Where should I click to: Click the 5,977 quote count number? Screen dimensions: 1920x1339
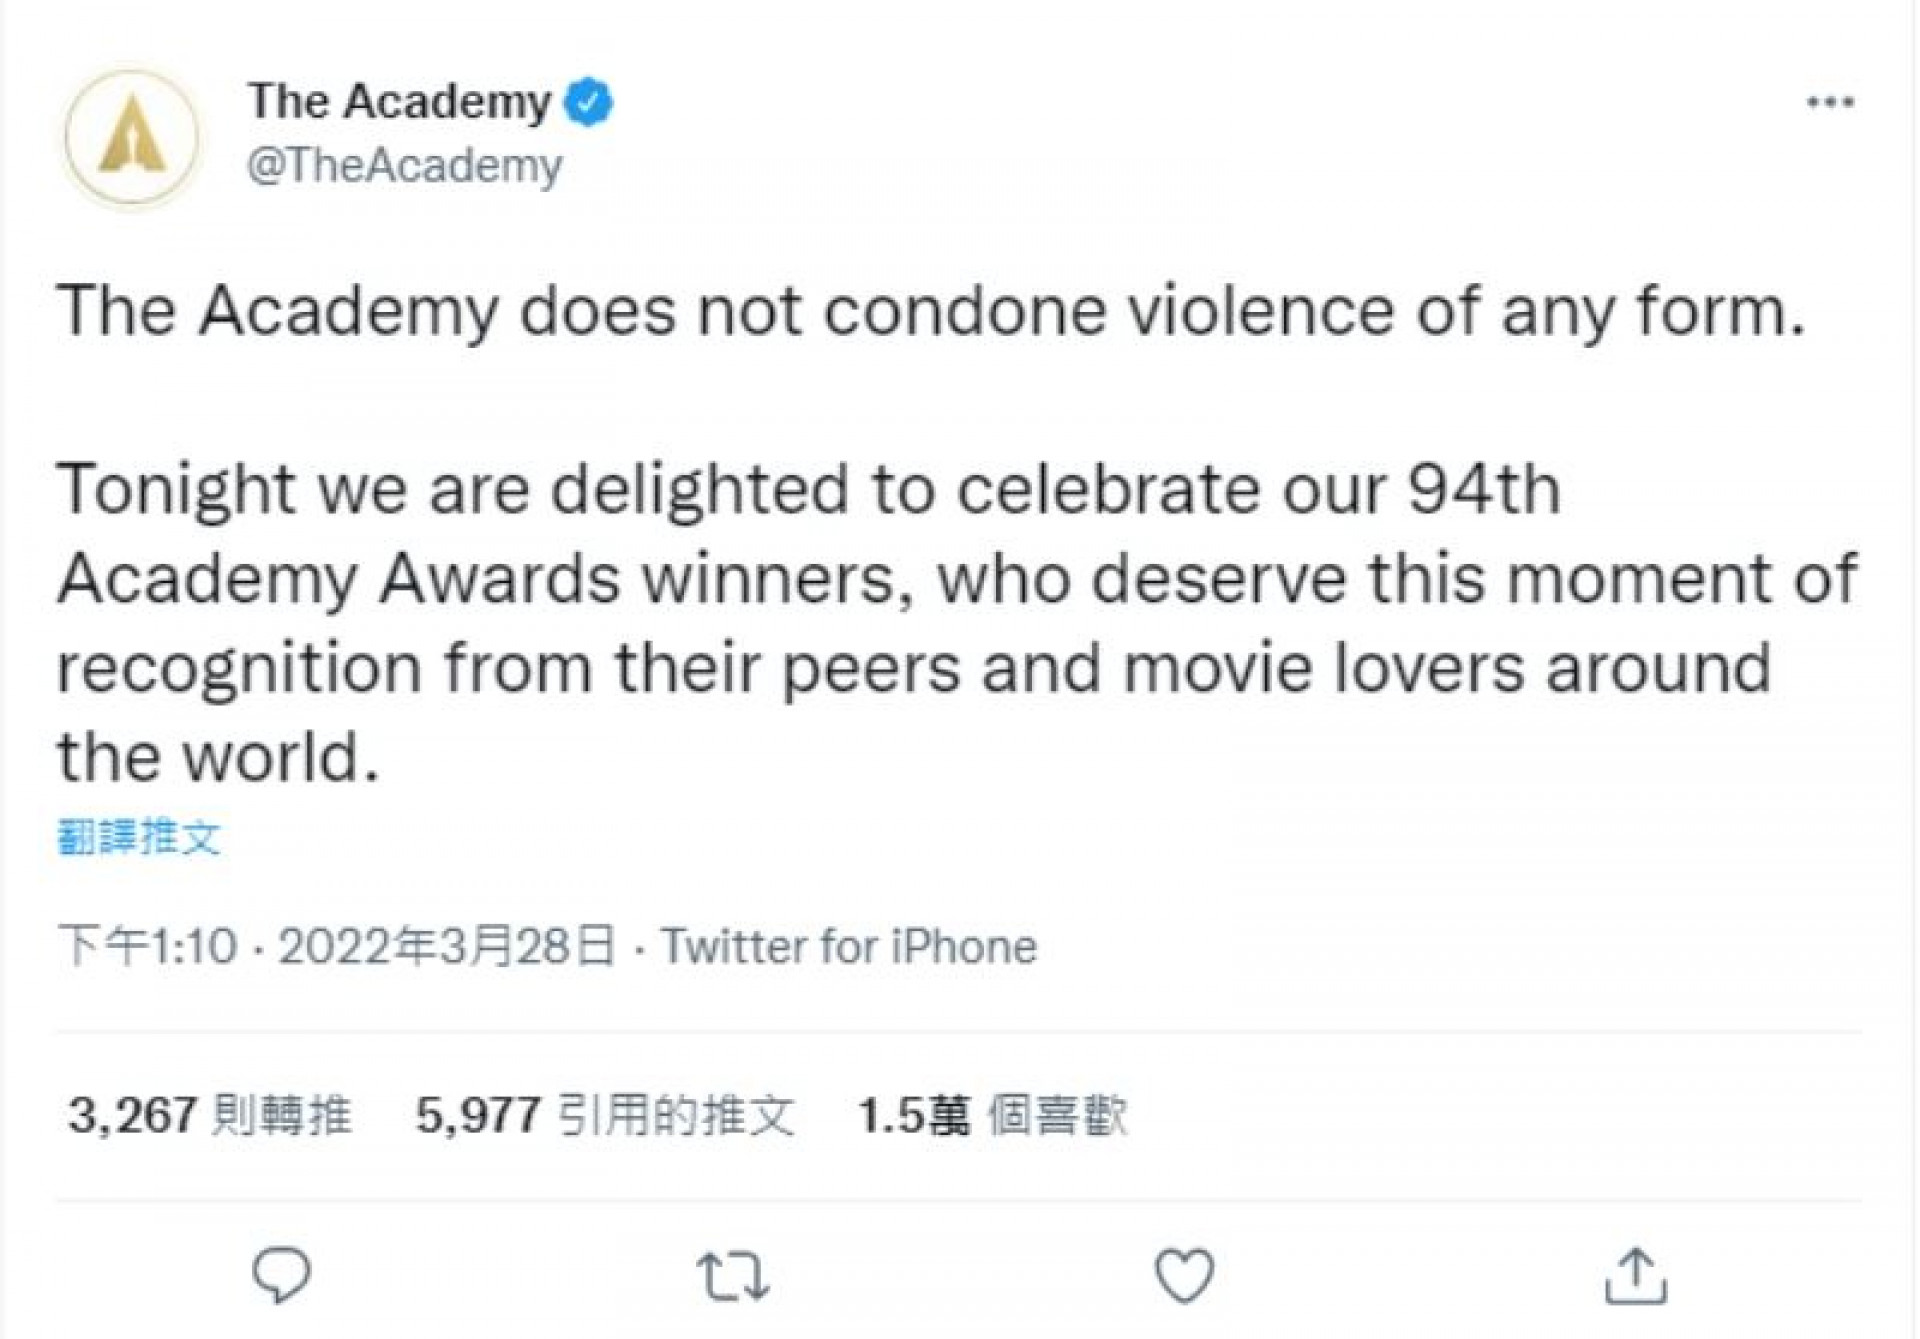(479, 1115)
